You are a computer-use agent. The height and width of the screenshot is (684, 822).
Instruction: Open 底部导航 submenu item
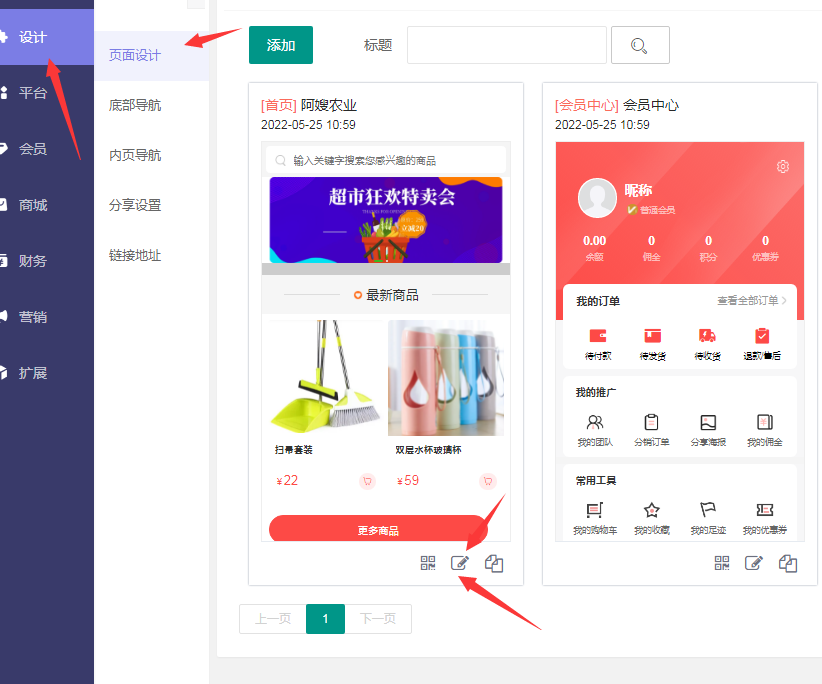click(x=135, y=105)
